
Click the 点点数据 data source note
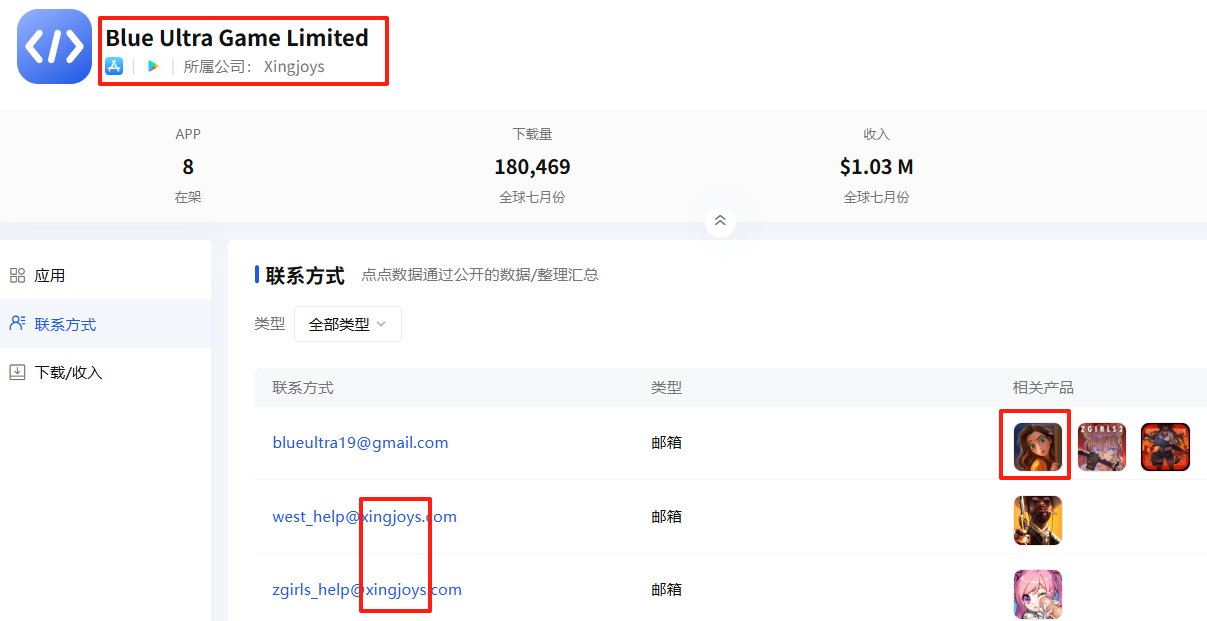480,275
